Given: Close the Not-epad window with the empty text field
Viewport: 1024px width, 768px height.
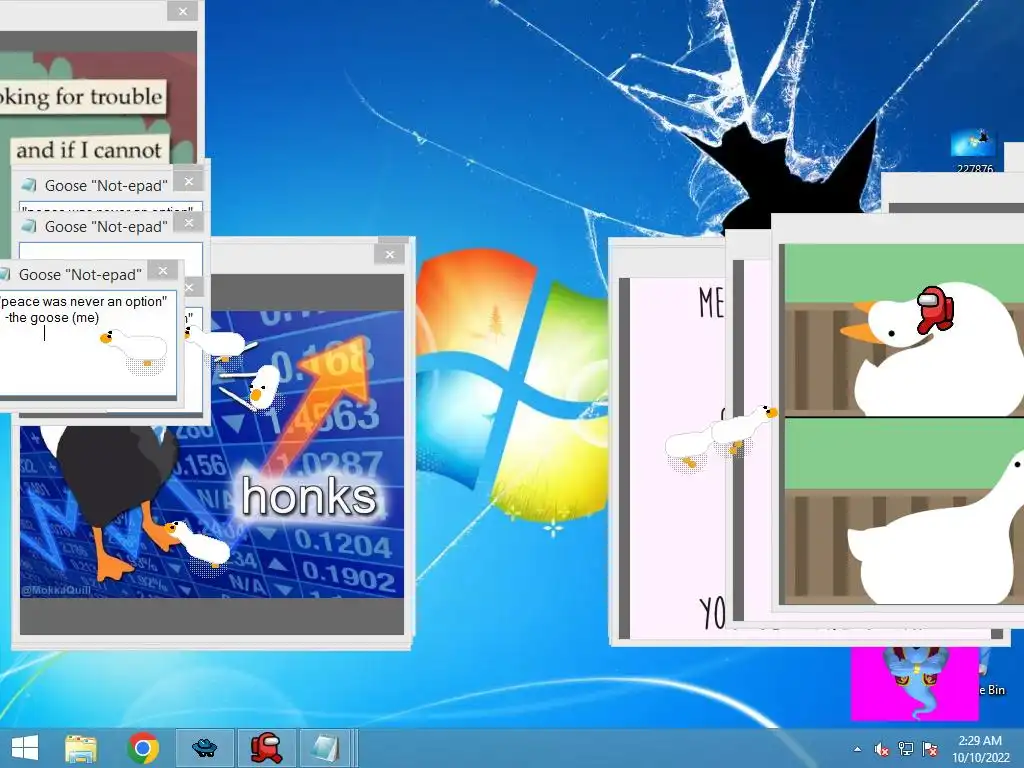Looking at the screenshot, I should [189, 223].
